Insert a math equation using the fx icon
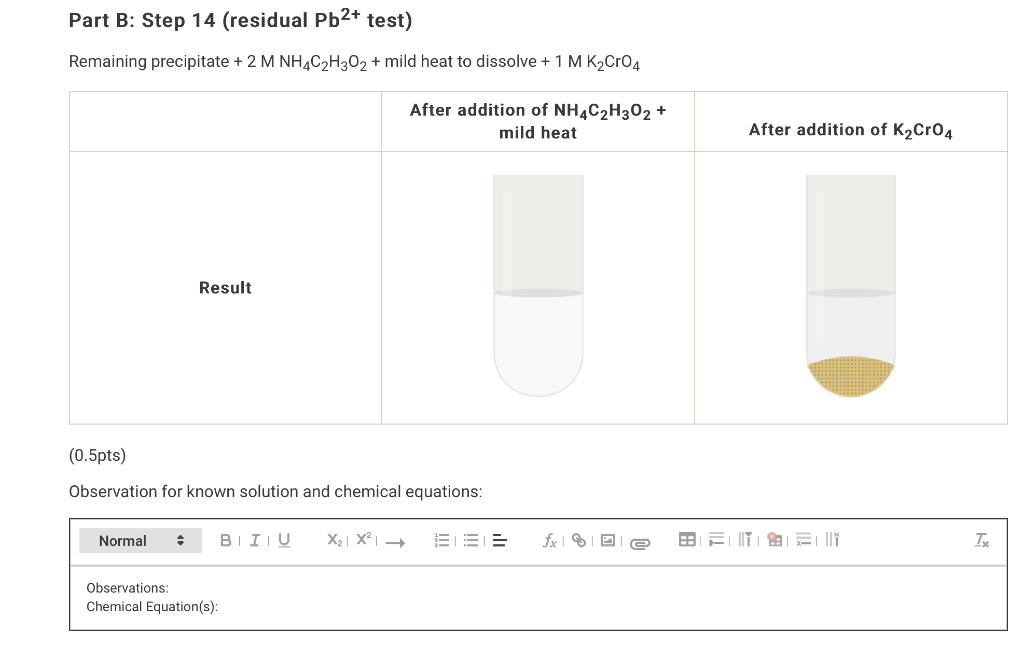 coord(548,540)
